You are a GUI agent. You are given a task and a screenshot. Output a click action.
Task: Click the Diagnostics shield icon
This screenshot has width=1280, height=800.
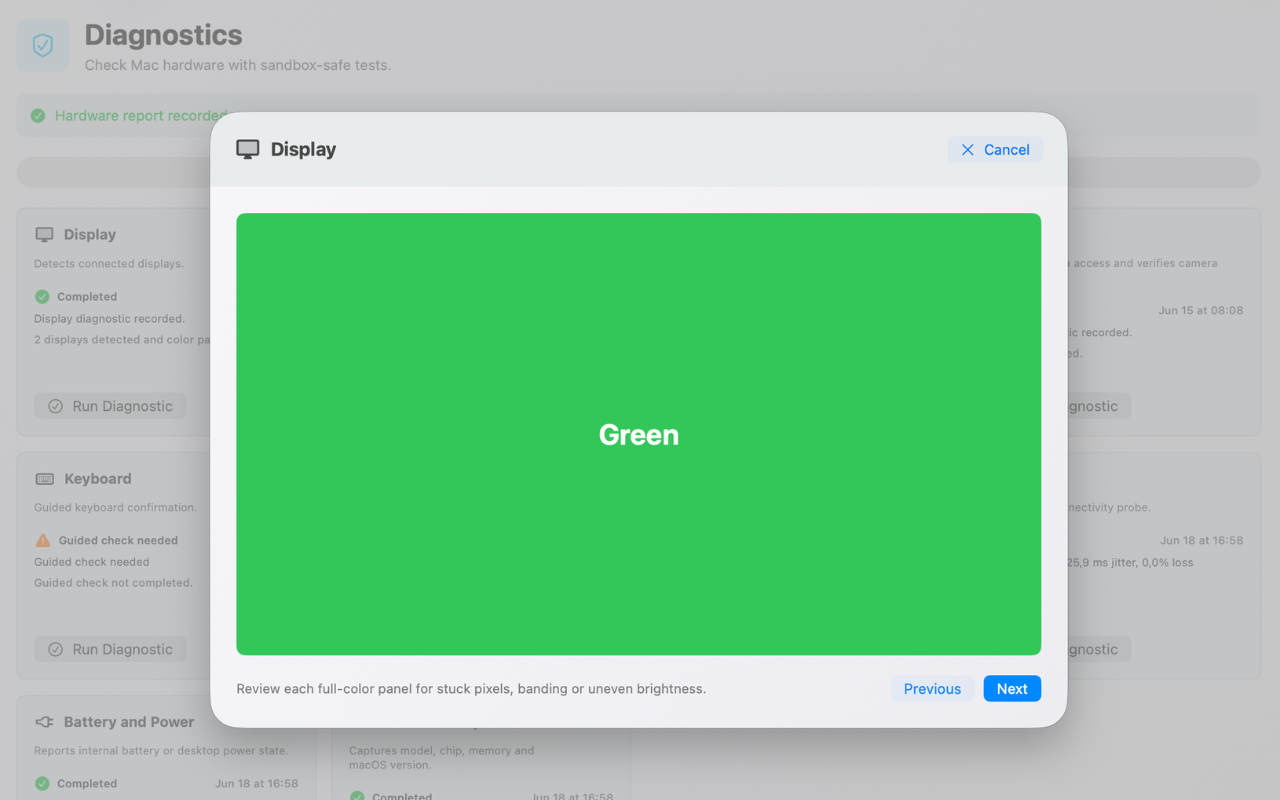coord(43,46)
